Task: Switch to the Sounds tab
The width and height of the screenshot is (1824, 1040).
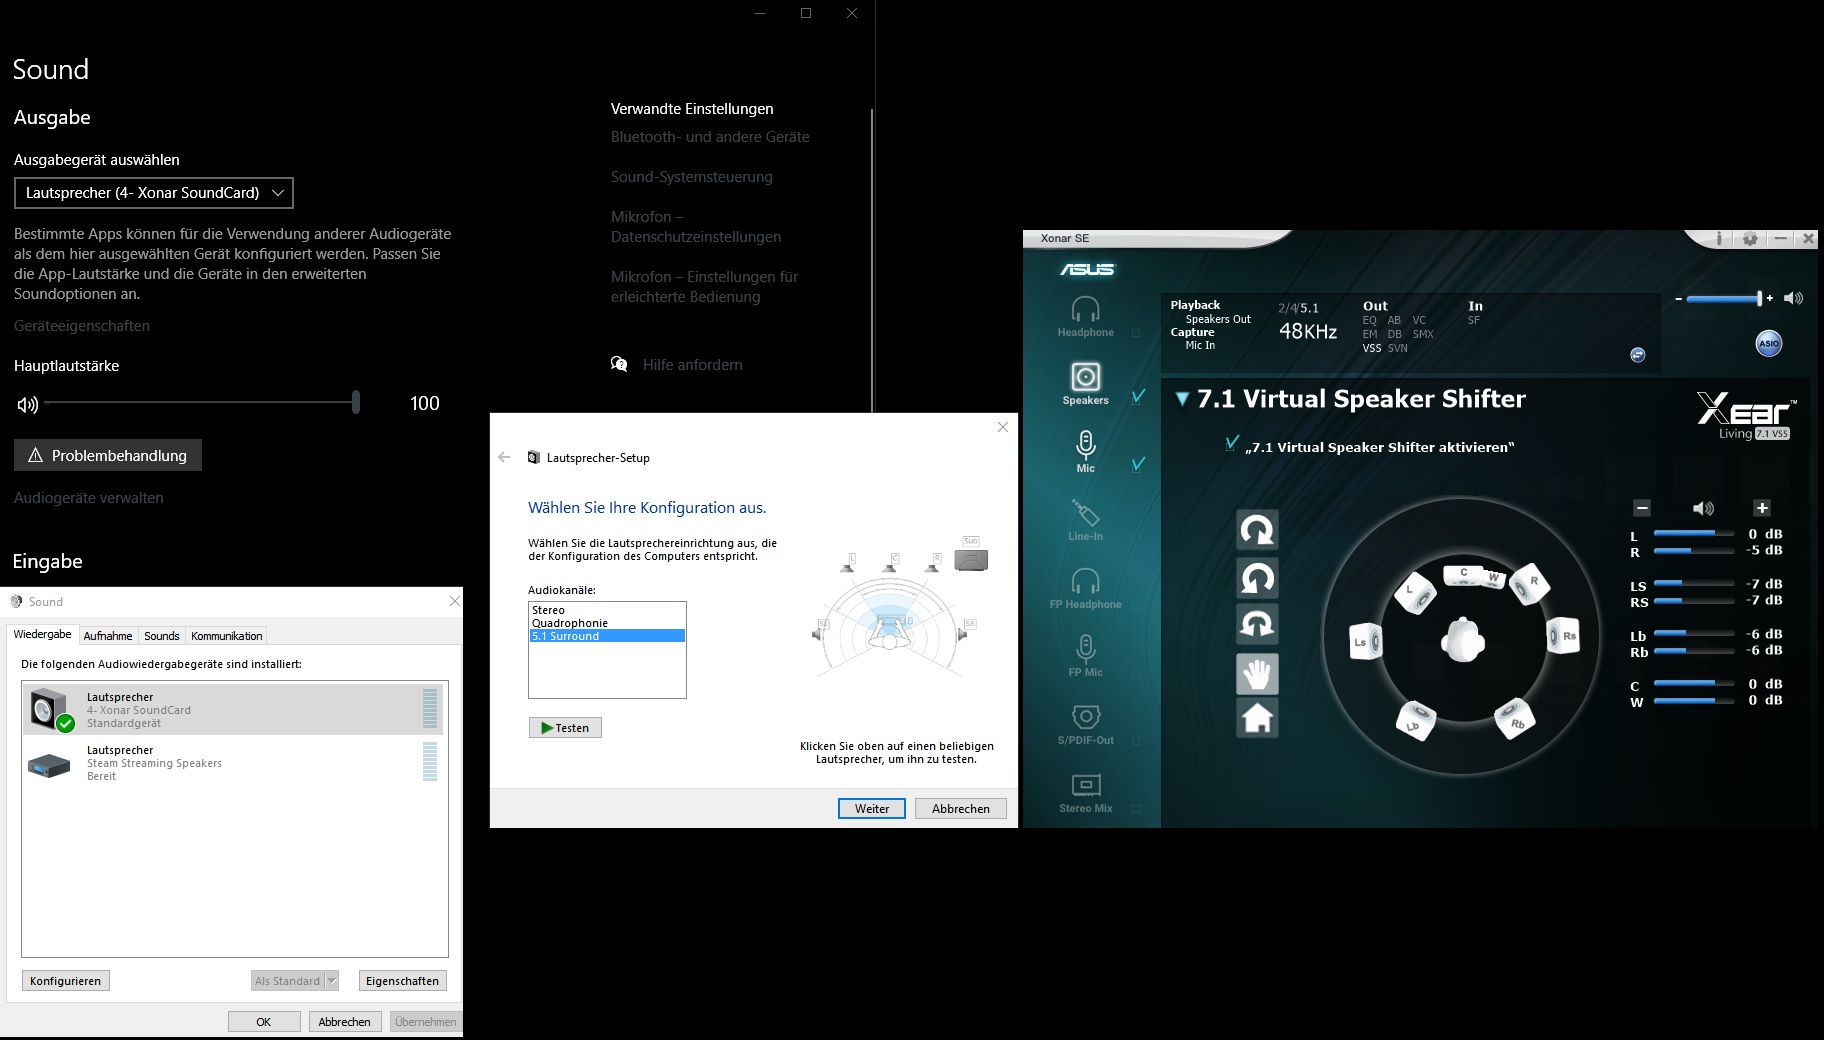Action: pos(162,636)
